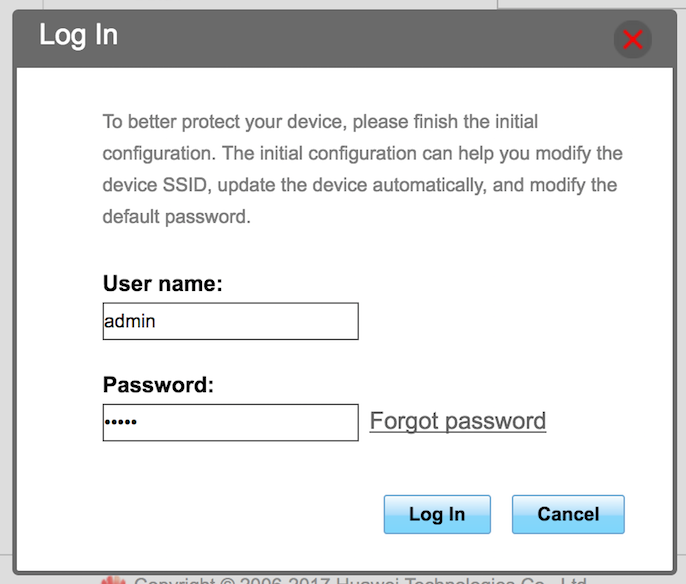This screenshot has width=686, height=584.
Task: Place cursor after "admin" in username box
Action: (157, 321)
